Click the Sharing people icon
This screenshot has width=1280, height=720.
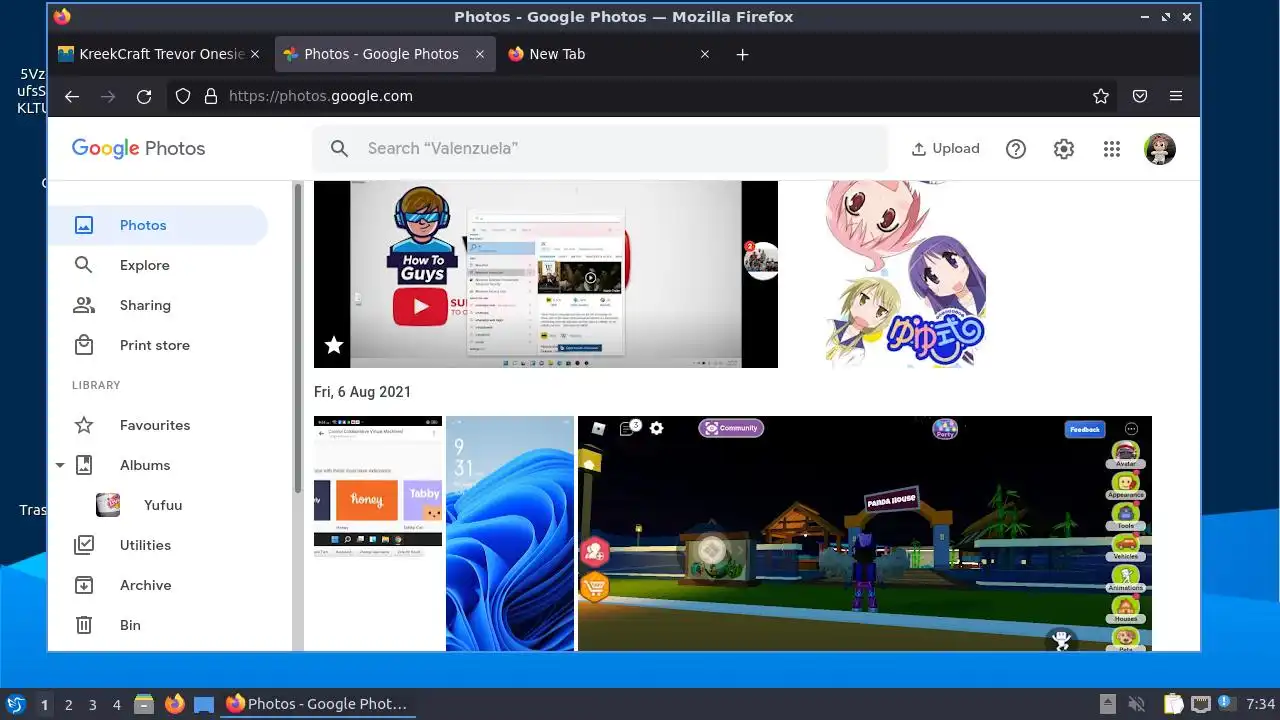click(84, 305)
